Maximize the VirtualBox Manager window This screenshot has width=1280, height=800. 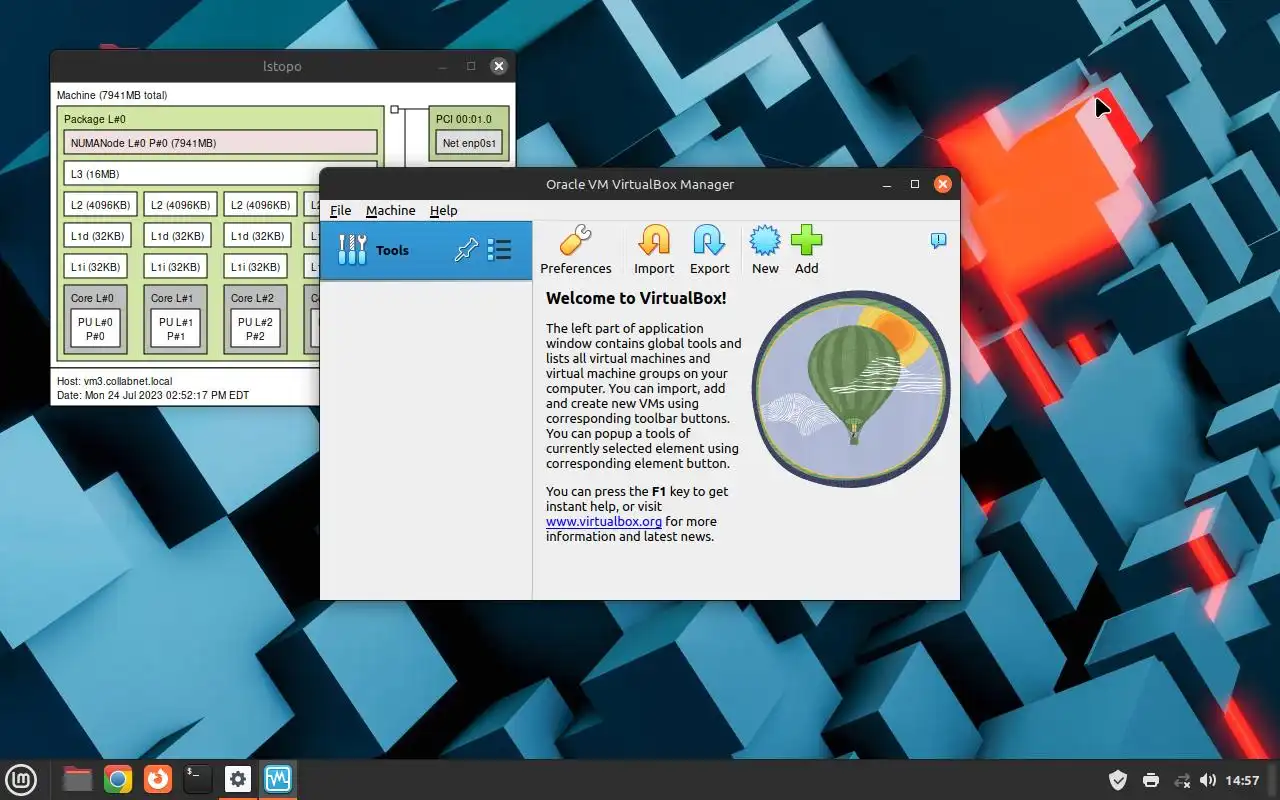(x=914, y=184)
